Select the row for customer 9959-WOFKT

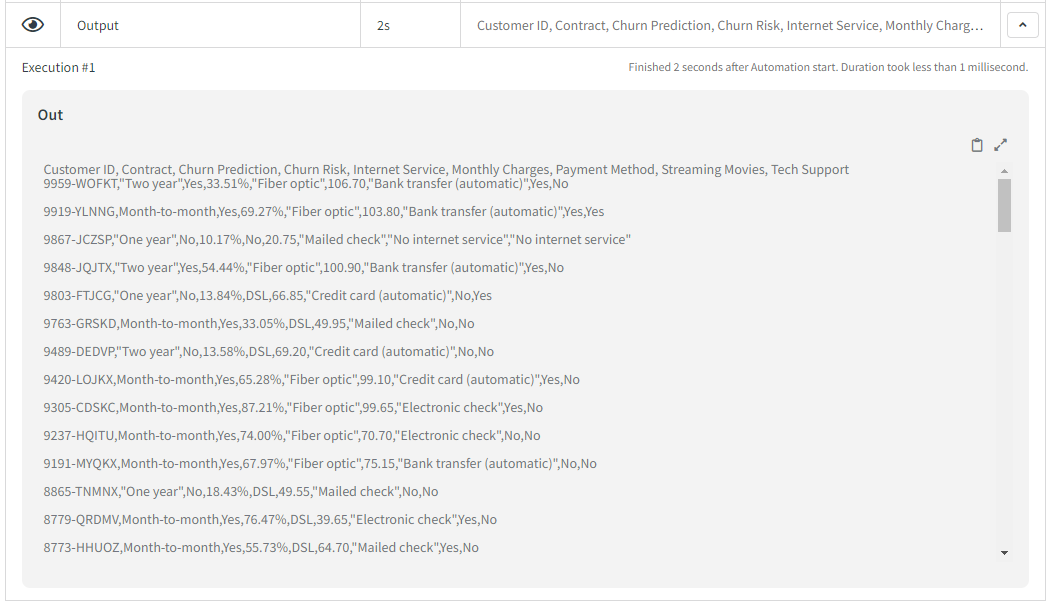(300, 183)
